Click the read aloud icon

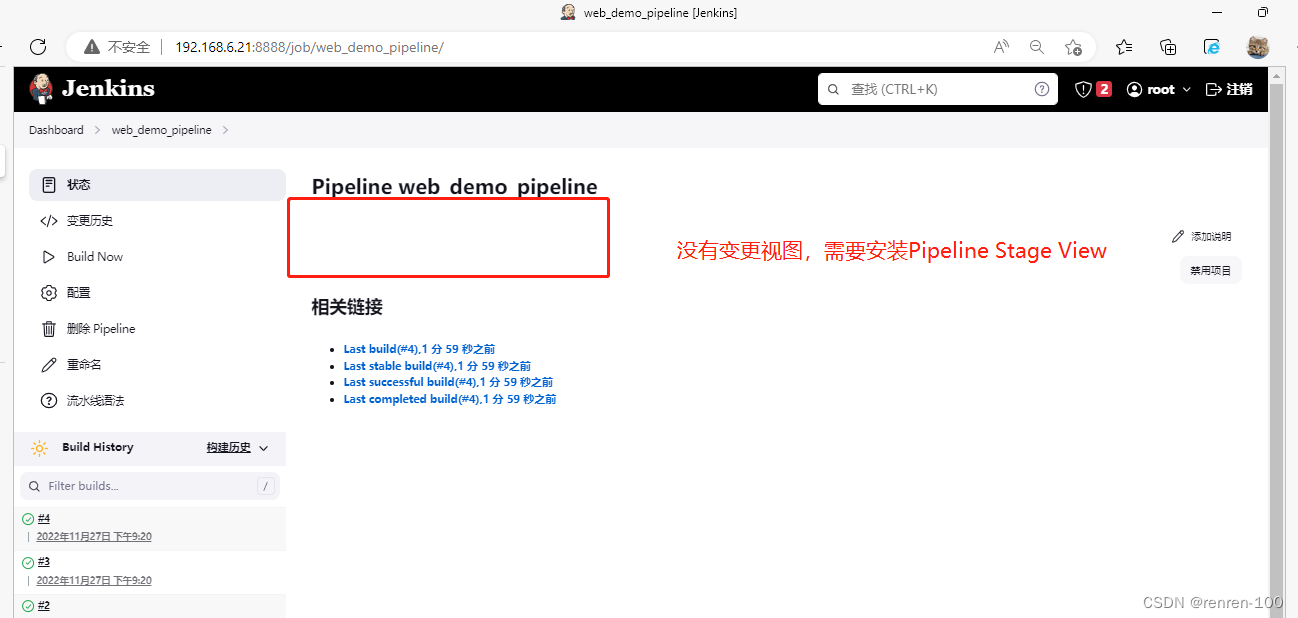1001,46
